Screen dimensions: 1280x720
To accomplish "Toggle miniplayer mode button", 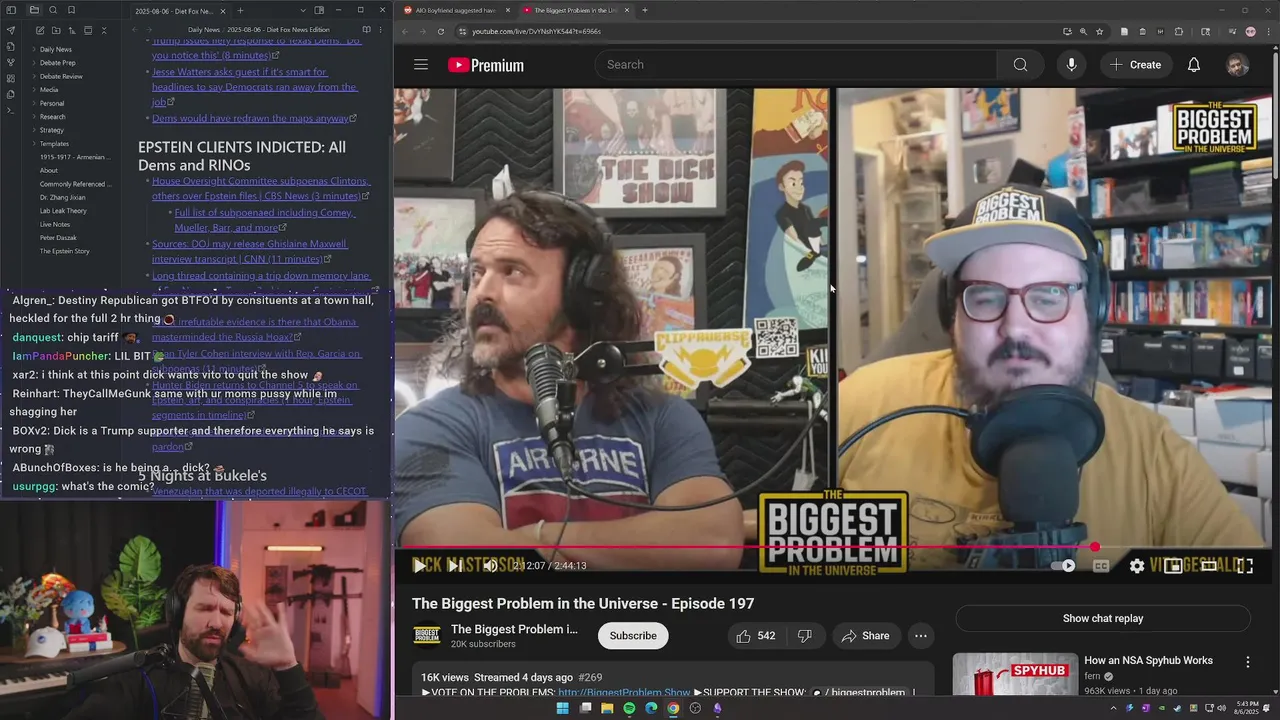I will pyautogui.click(x=1173, y=566).
